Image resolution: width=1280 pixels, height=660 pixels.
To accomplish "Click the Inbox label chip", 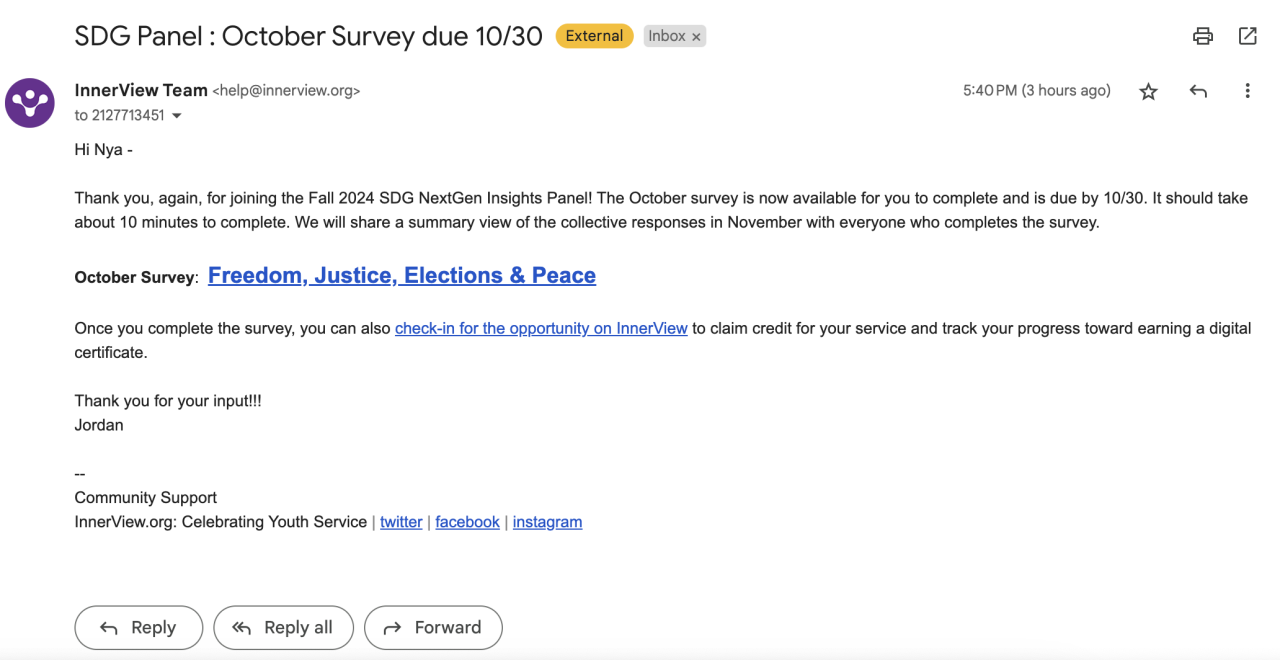I will 666,36.
